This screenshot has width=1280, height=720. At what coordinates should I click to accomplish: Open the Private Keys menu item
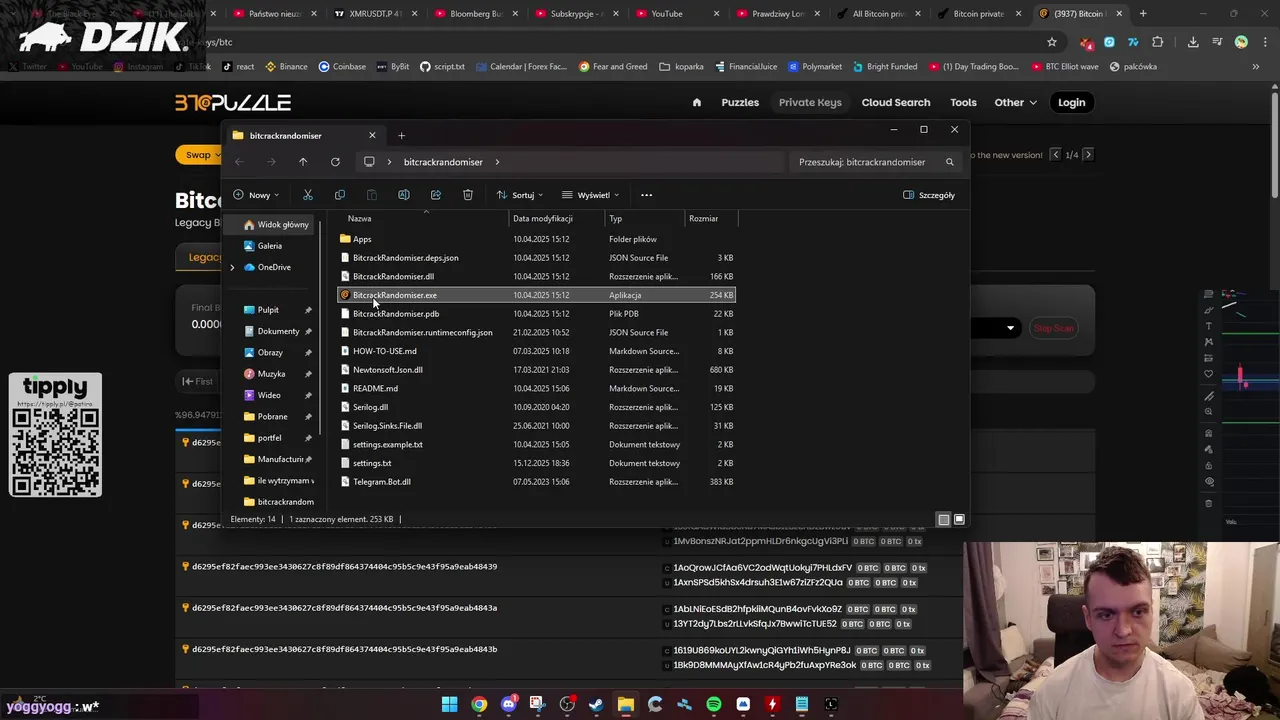(810, 102)
